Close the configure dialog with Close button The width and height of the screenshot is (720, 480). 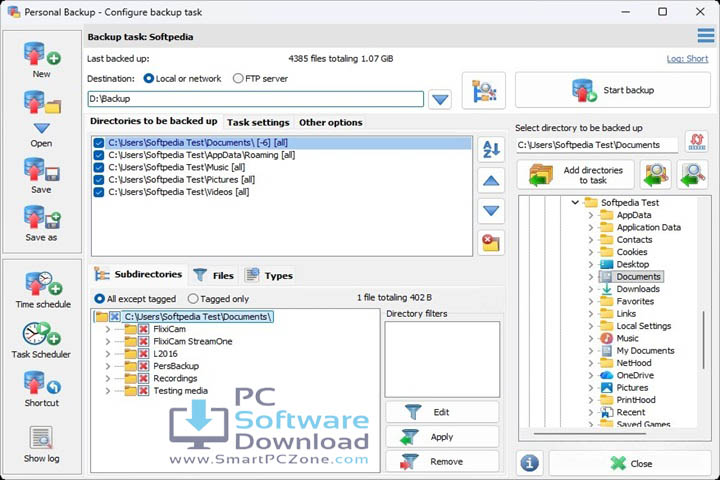[630, 463]
